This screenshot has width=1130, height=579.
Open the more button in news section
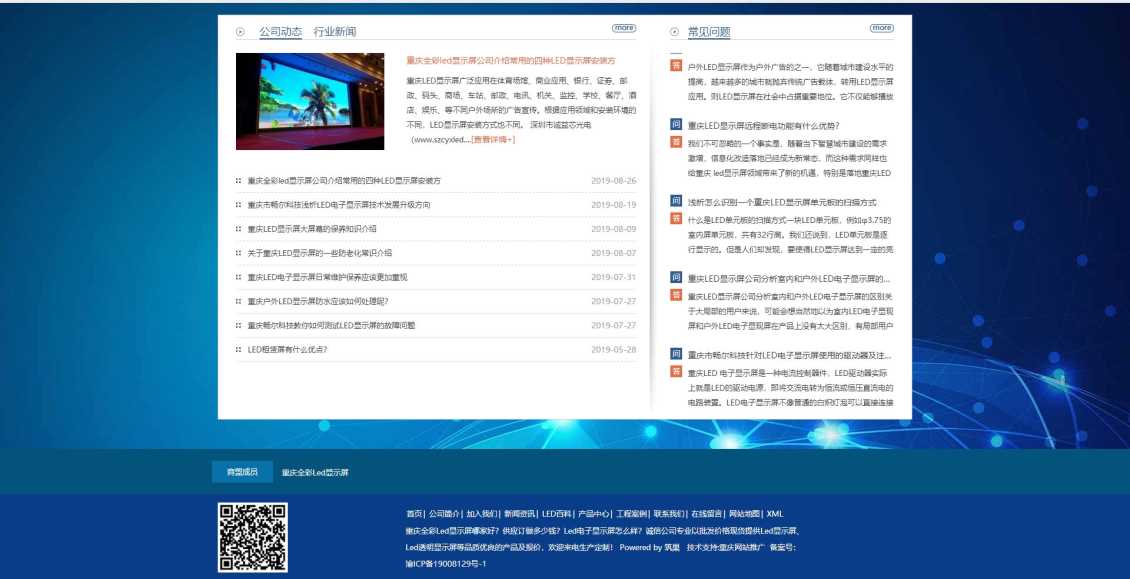click(x=623, y=28)
